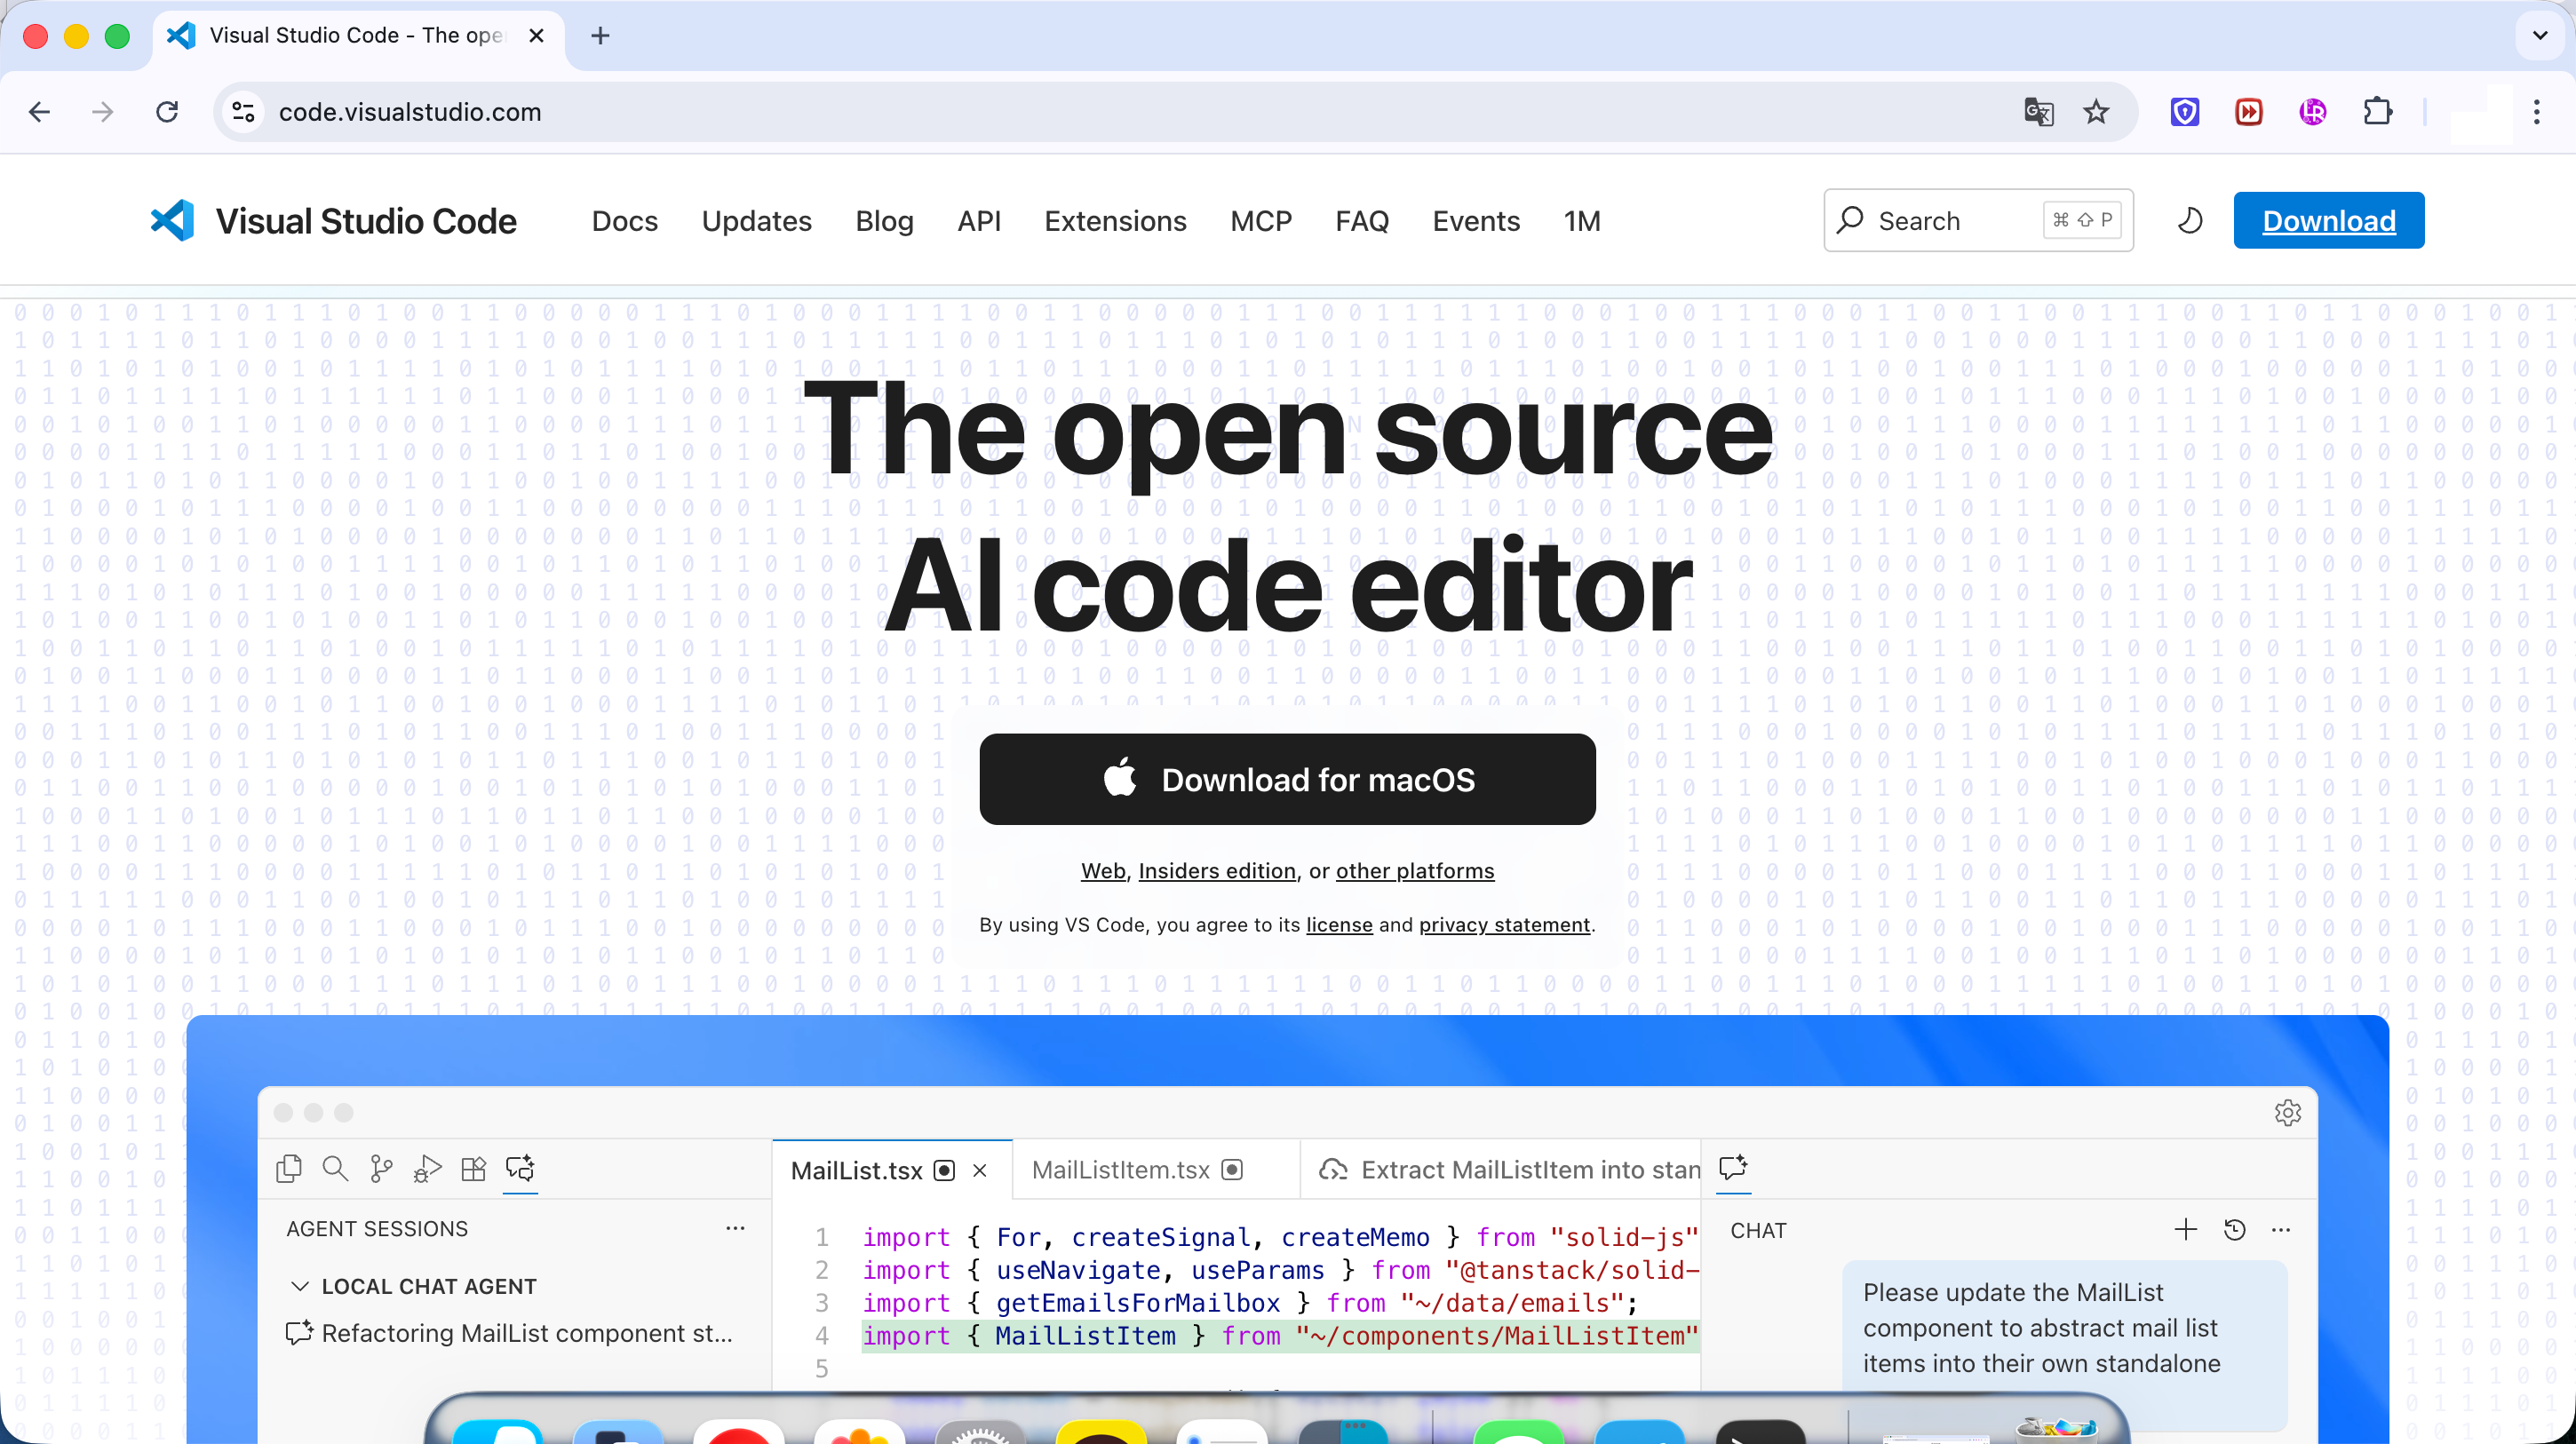Click the Explorer files icon in editor preview
This screenshot has height=1444, width=2576.
tap(289, 1168)
